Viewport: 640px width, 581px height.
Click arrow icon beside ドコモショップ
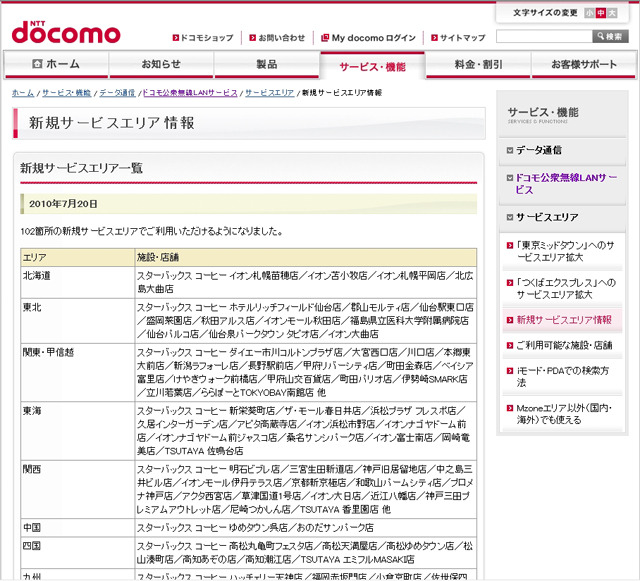(176, 38)
